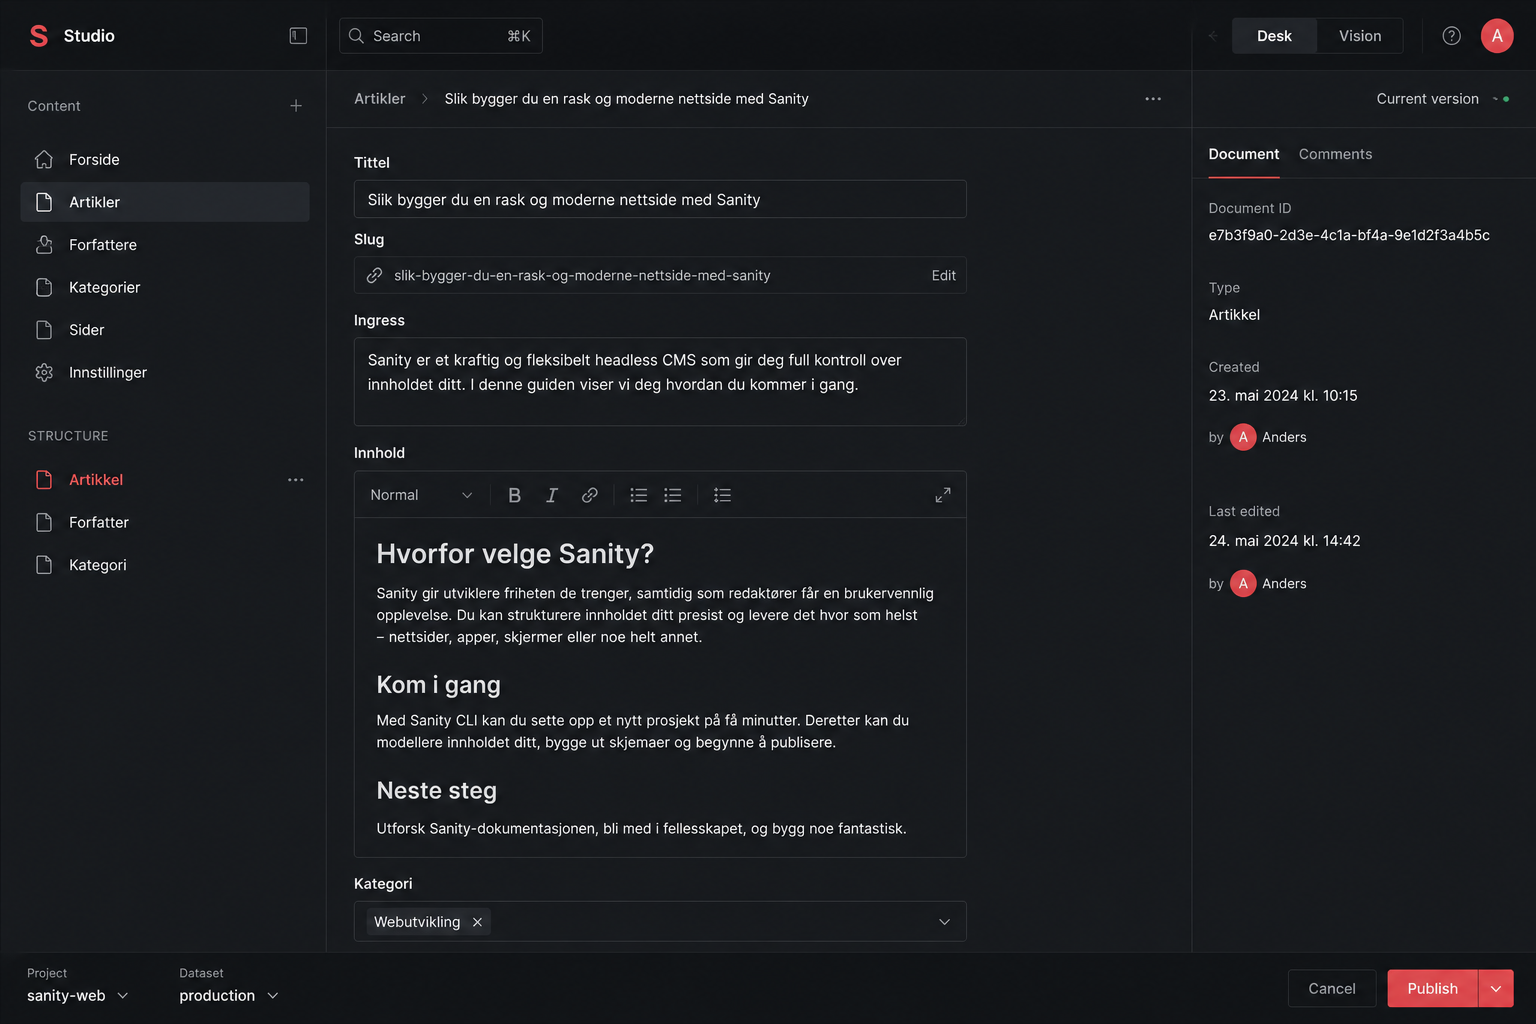Click the heading "Kom i gang"
This screenshot has width=1536, height=1024.
[x=438, y=685]
